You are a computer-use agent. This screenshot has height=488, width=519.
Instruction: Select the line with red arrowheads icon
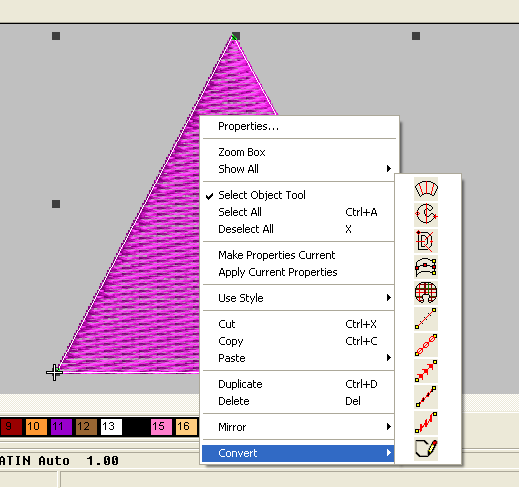pyautogui.click(x=426, y=371)
